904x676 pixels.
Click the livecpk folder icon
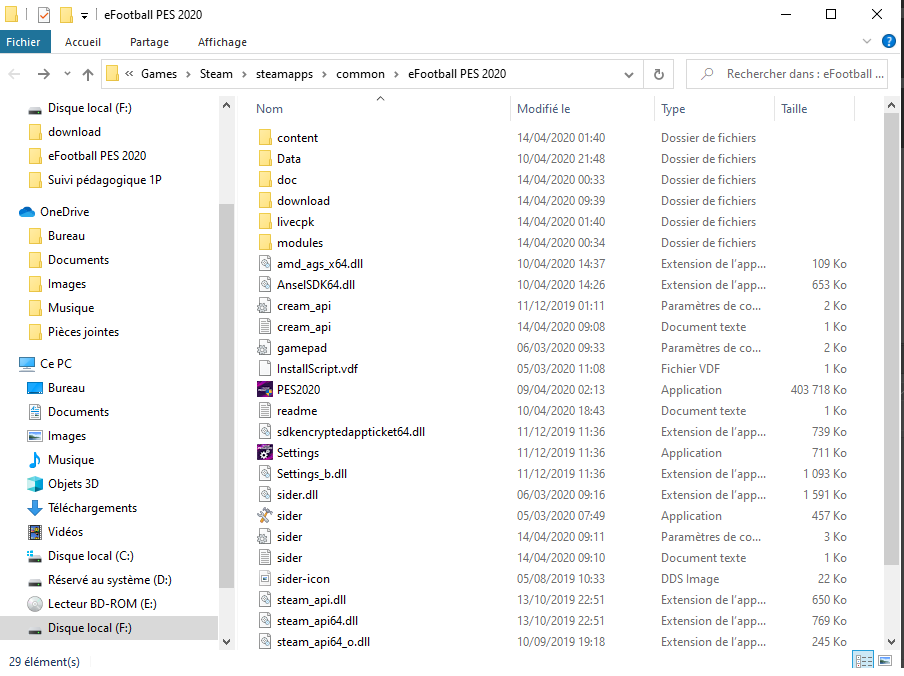265,221
